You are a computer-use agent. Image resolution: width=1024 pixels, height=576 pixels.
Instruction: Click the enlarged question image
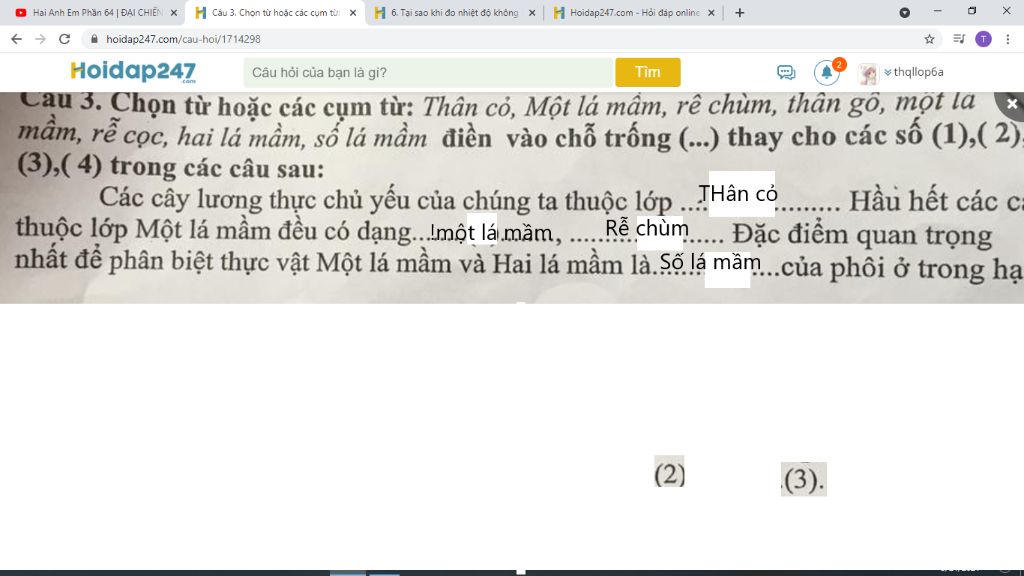(x=512, y=197)
